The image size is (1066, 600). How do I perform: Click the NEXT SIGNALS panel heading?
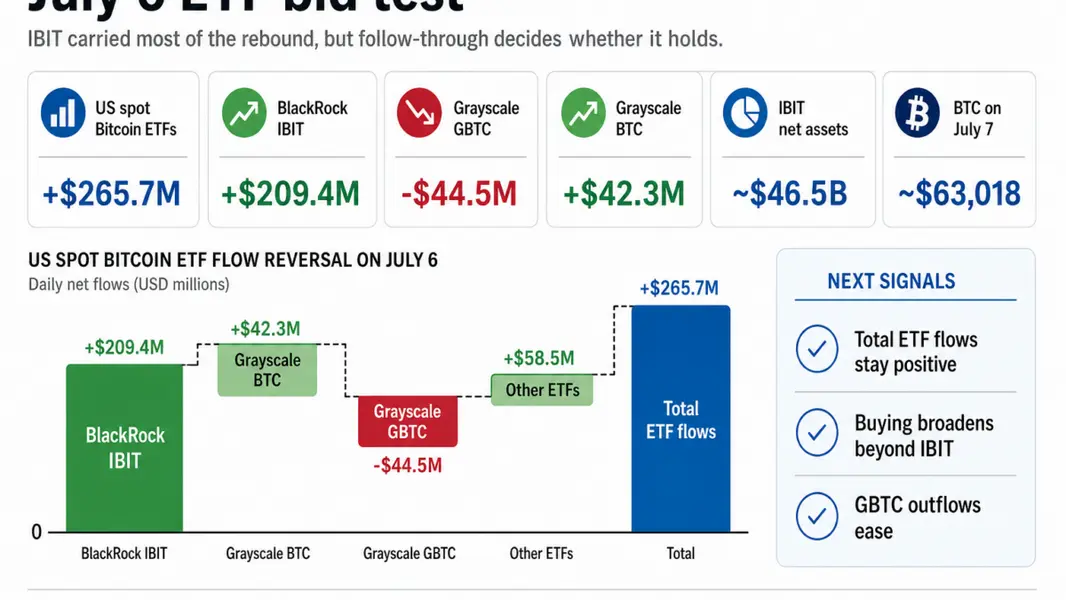click(891, 281)
